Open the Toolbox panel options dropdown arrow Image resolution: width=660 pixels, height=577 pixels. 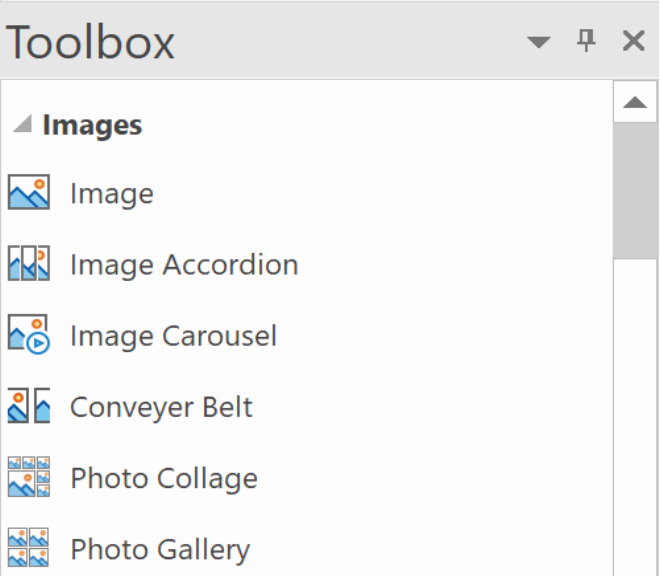[539, 42]
